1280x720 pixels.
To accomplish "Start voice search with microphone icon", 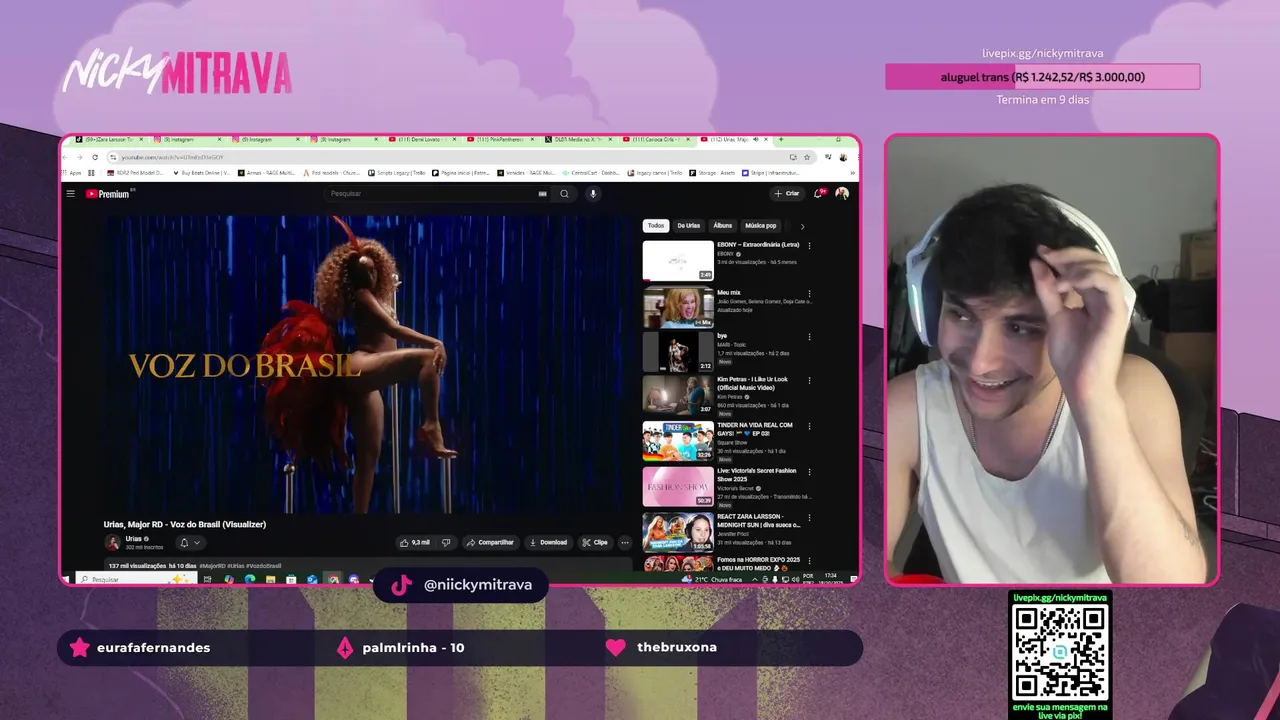I will 593,194.
